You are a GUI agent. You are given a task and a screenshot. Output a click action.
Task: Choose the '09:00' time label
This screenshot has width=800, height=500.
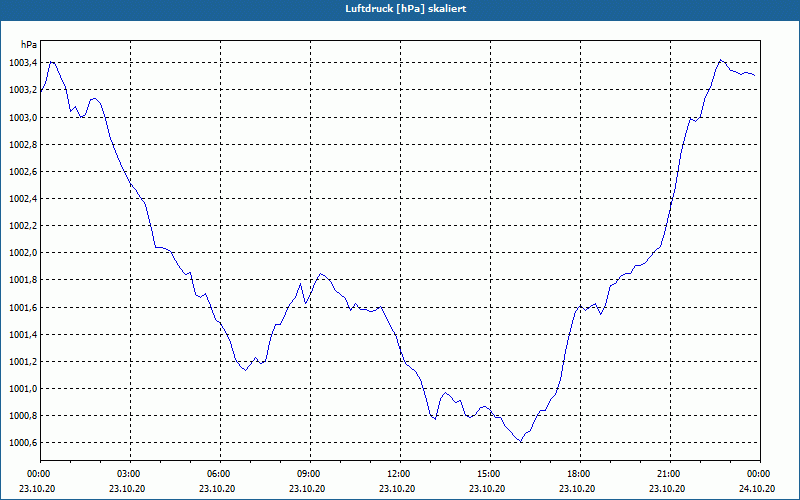click(x=307, y=474)
